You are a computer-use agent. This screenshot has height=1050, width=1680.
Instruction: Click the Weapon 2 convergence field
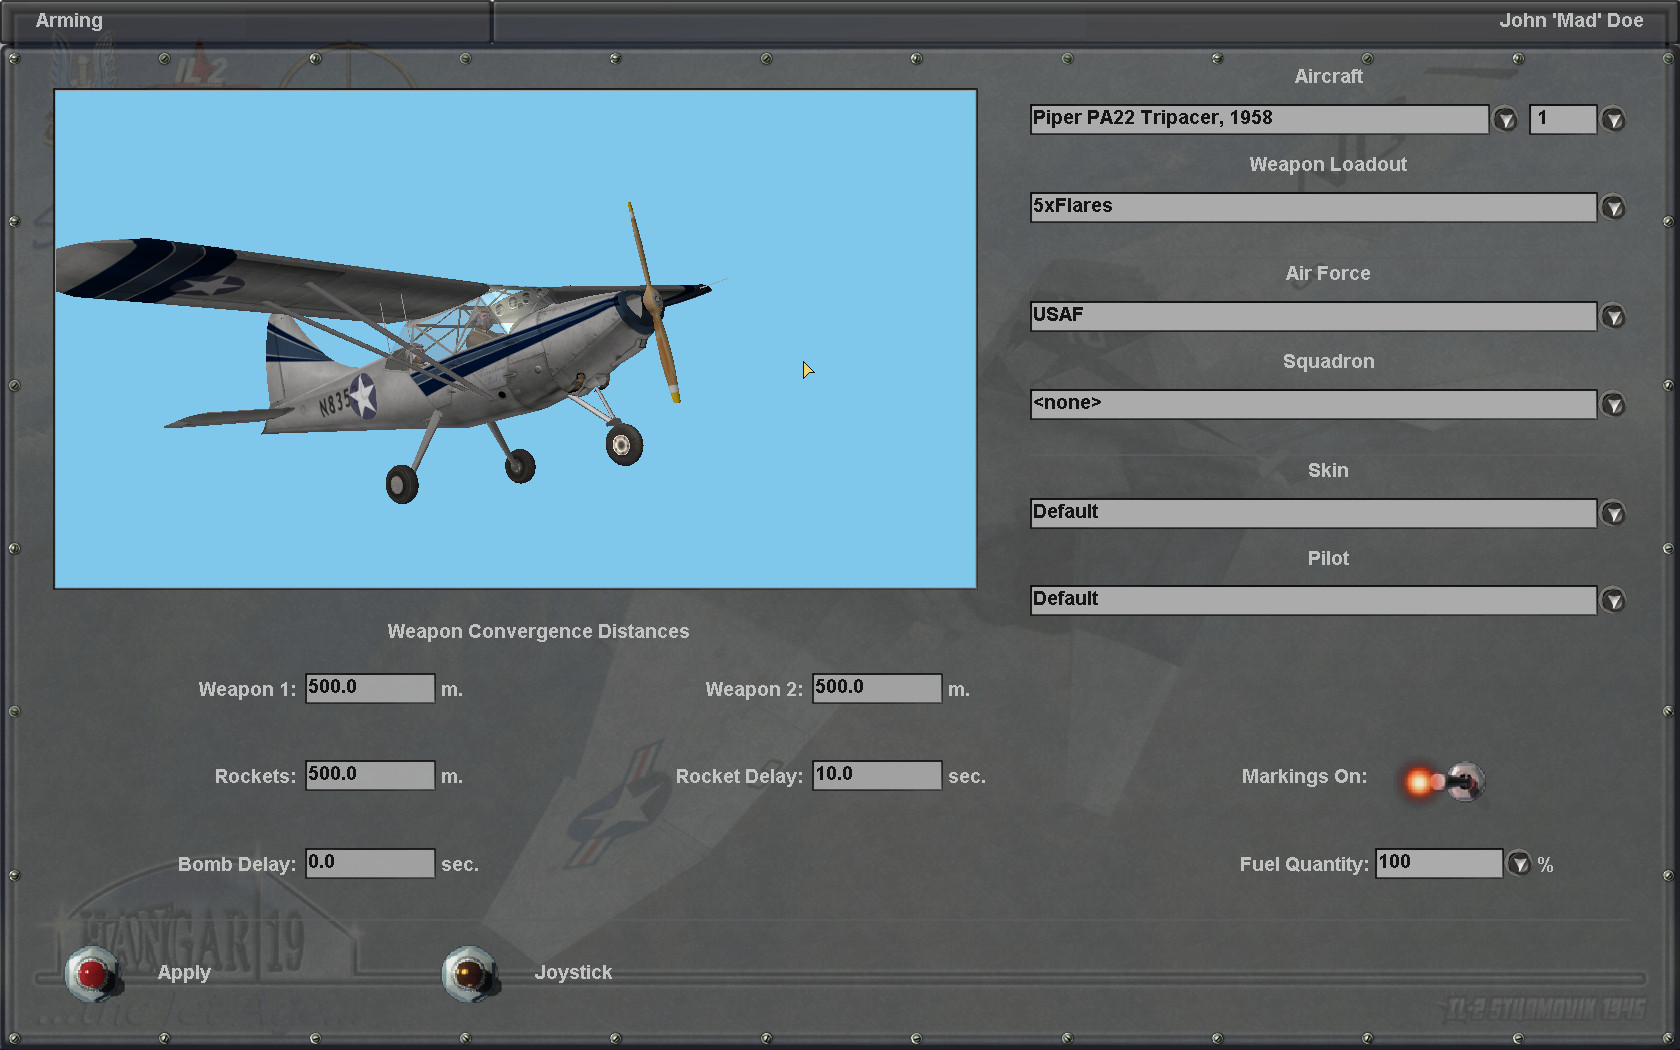pos(877,688)
